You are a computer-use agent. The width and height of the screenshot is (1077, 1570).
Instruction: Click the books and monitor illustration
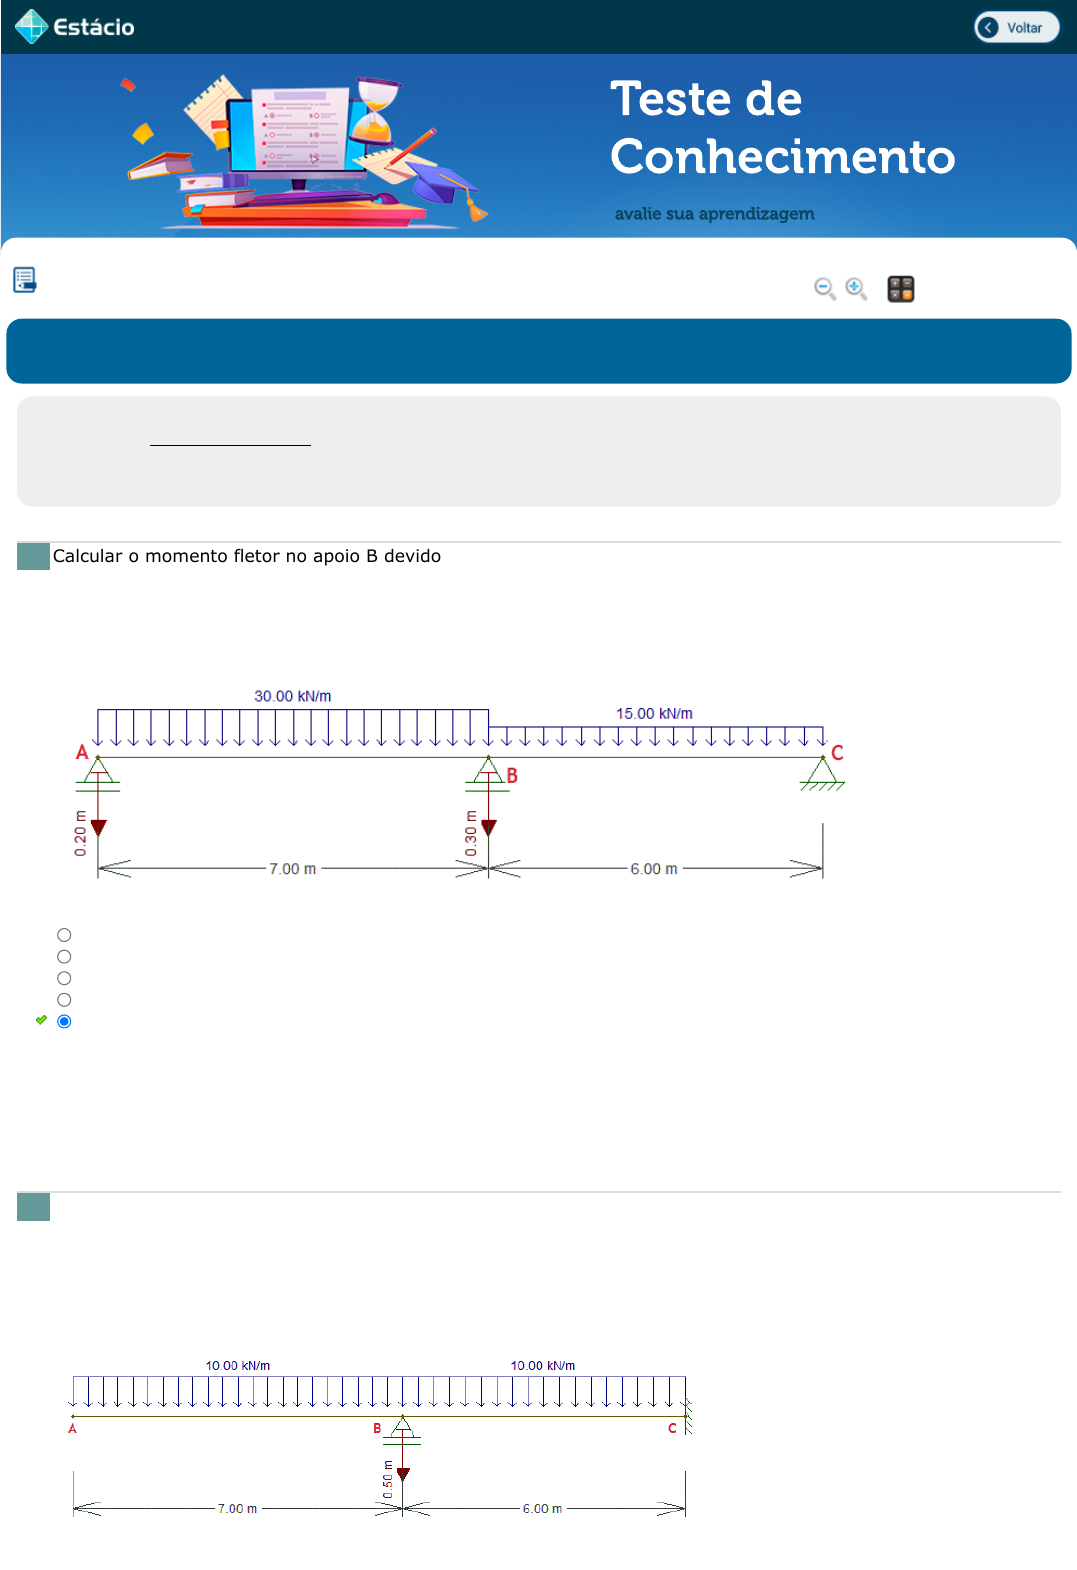point(305,150)
